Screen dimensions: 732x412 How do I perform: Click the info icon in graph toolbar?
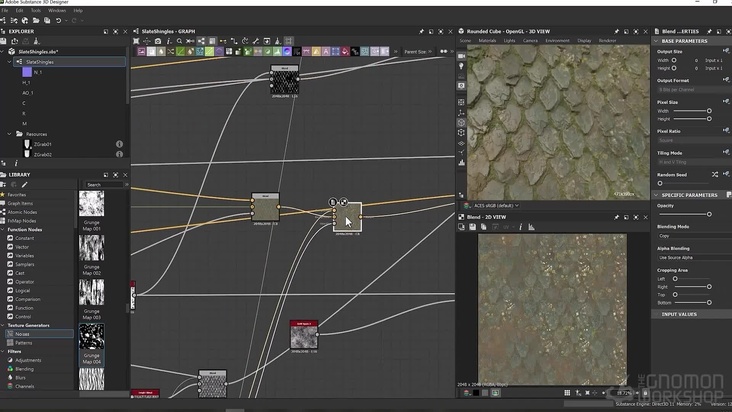click(169, 41)
